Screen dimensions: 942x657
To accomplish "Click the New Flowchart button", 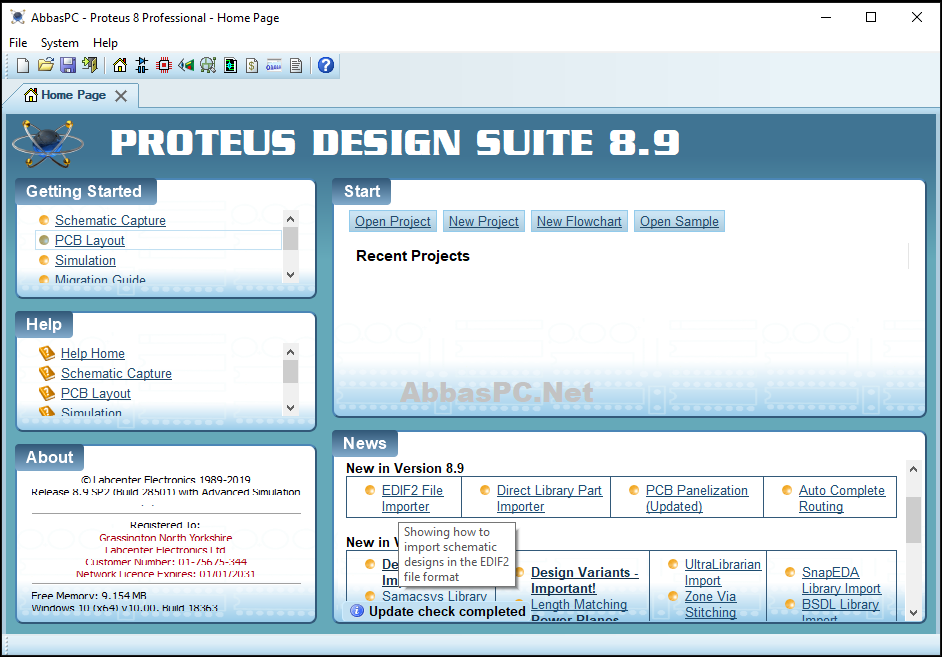I will click(579, 221).
